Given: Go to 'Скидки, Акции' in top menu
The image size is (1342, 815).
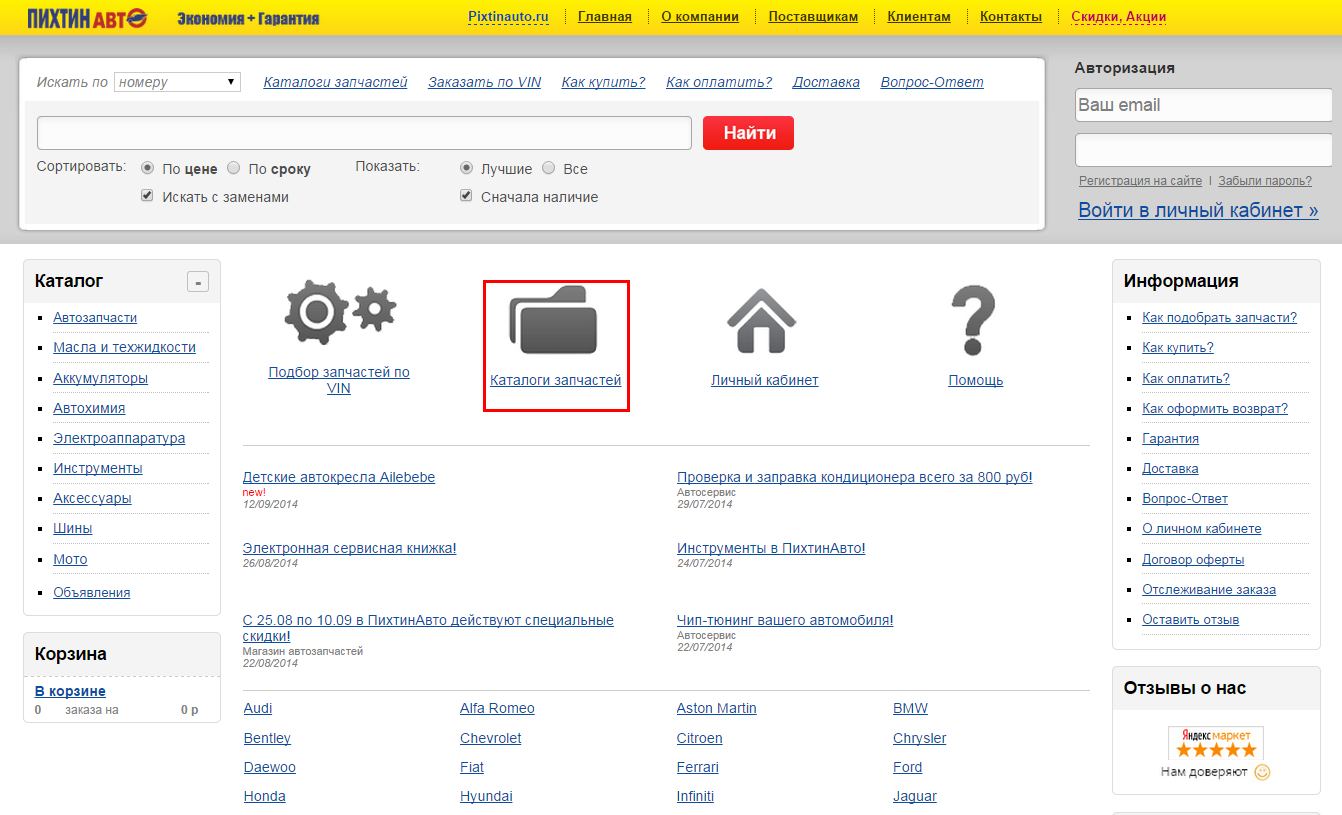Looking at the screenshot, I should pyautogui.click(x=1118, y=17).
